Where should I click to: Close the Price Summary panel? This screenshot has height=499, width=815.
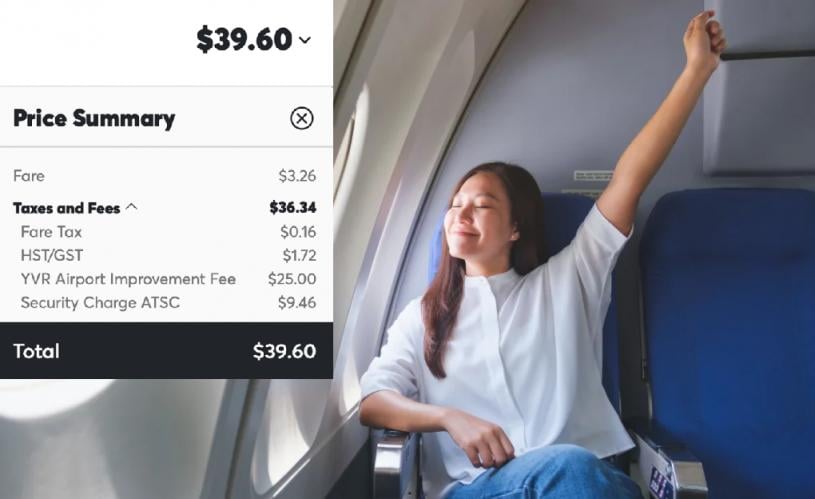pyautogui.click(x=301, y=119)
